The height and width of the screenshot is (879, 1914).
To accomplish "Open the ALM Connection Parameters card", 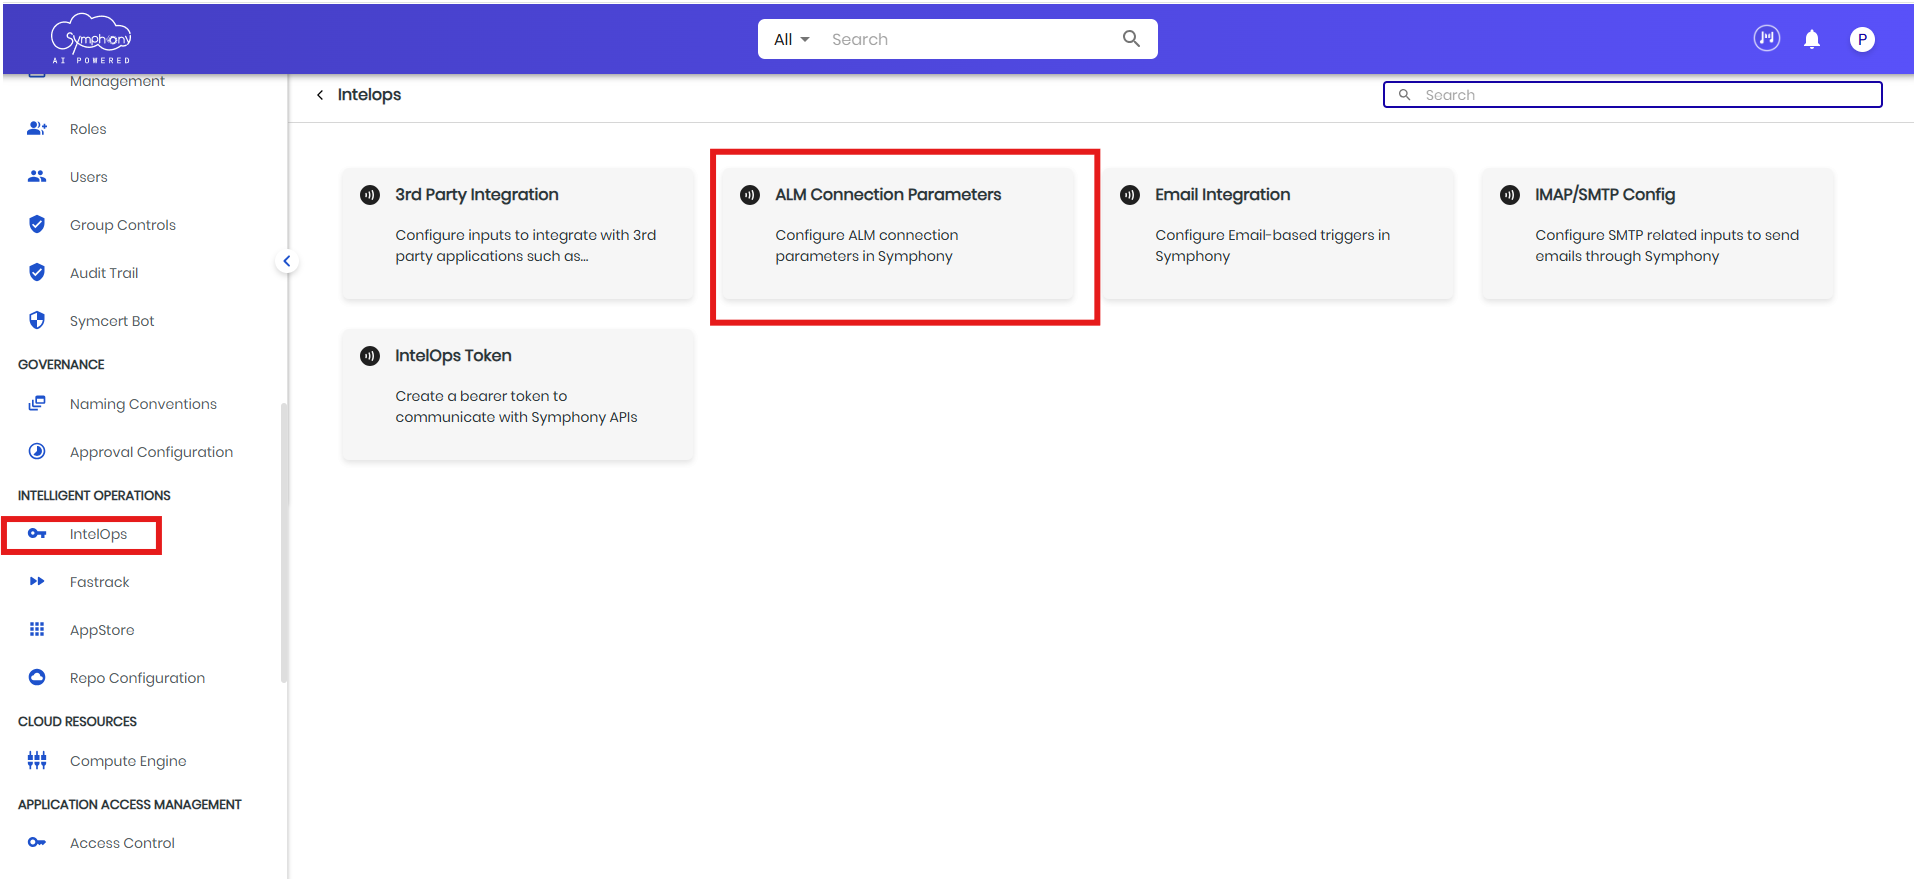I will click(898, 233).
